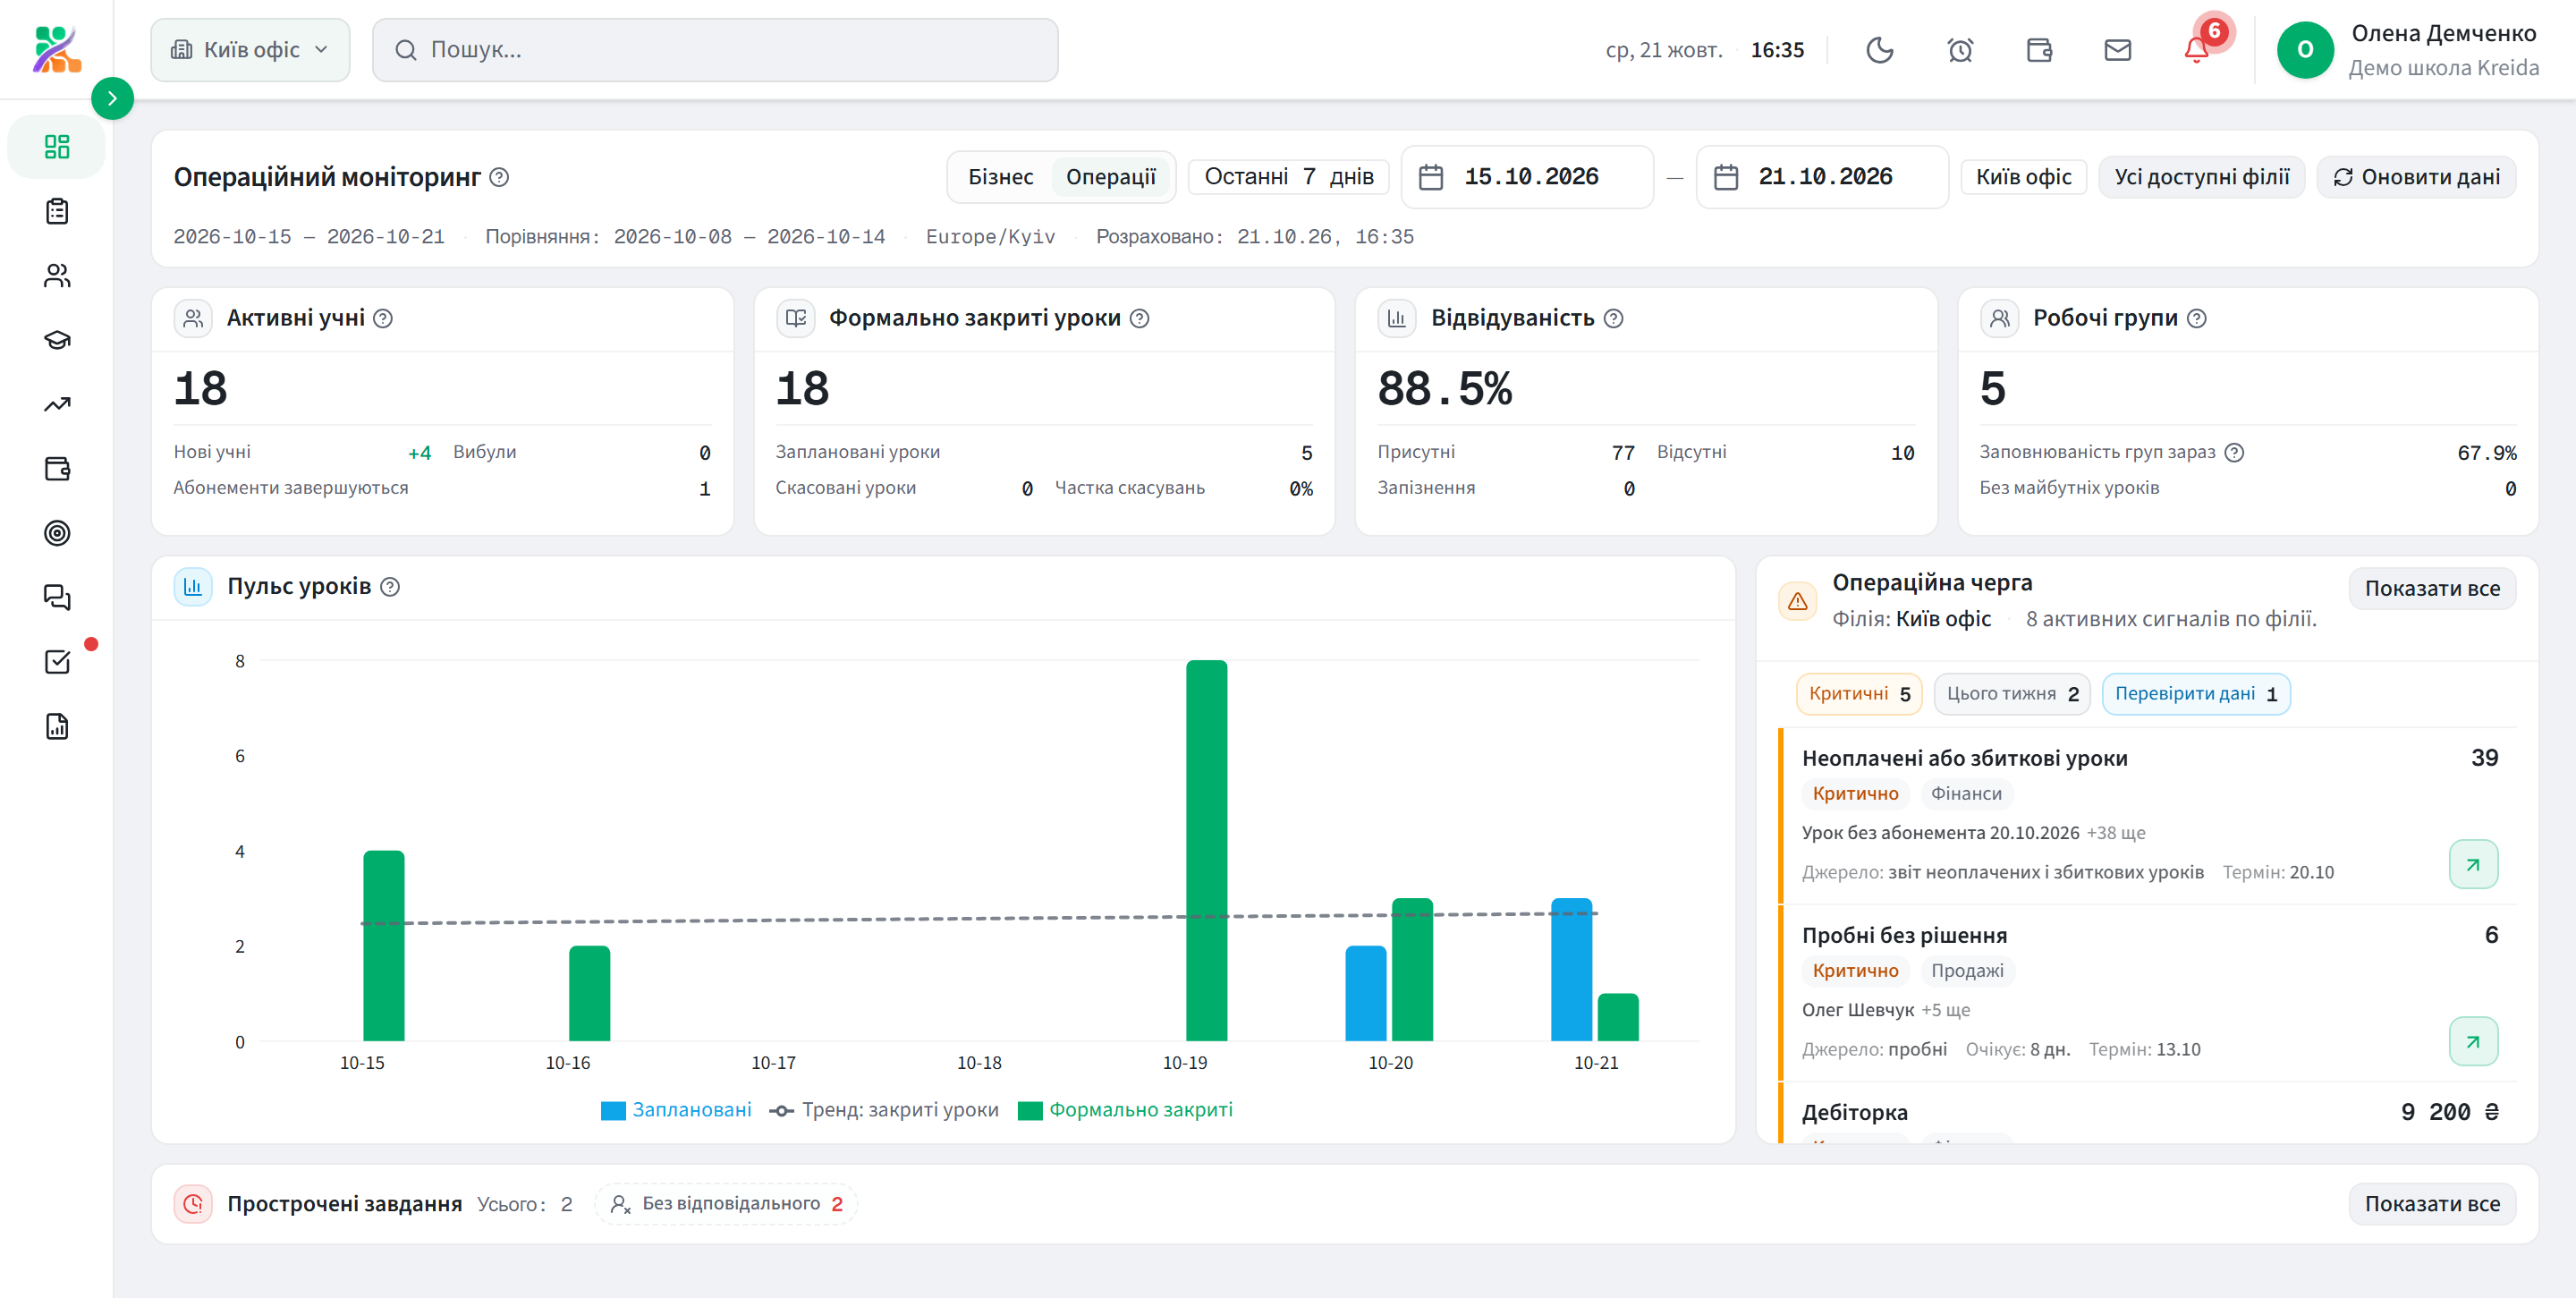This screenshot has width=2576, height=1298.
Task: Open the end date 21.10.2026 picker
Action: click(x=1822, y=177)
